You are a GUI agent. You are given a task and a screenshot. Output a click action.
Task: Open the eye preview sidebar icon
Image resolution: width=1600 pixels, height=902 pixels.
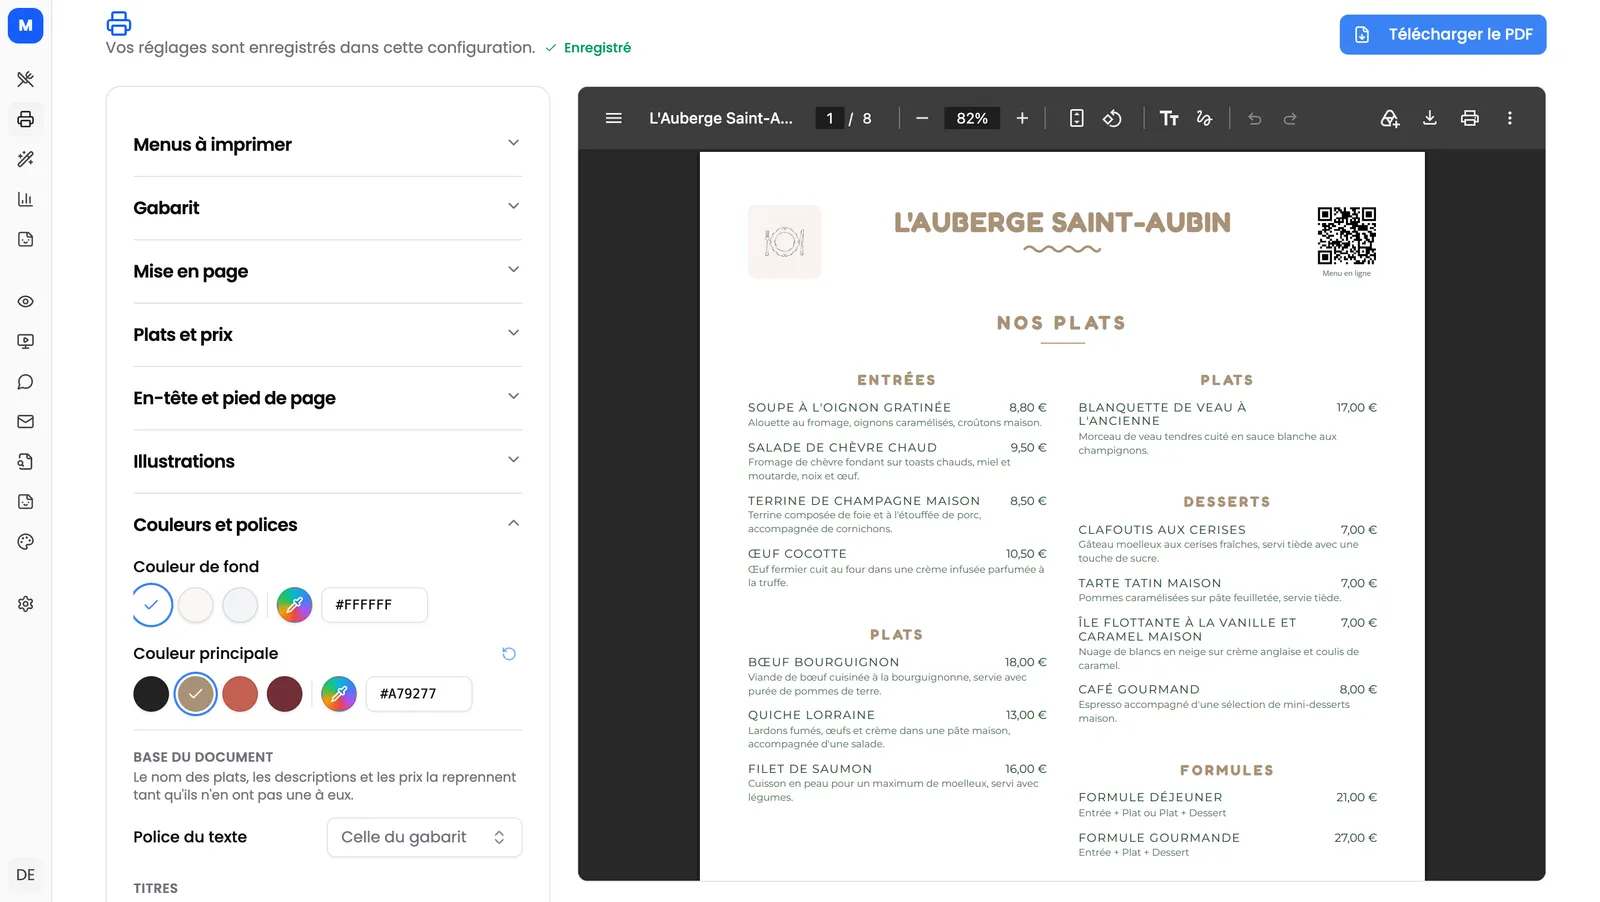pyautogui.click(x=26, y=301)
